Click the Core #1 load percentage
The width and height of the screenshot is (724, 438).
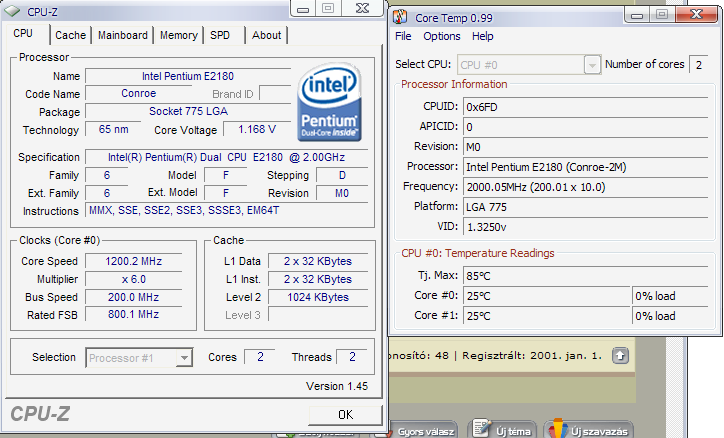670,316
